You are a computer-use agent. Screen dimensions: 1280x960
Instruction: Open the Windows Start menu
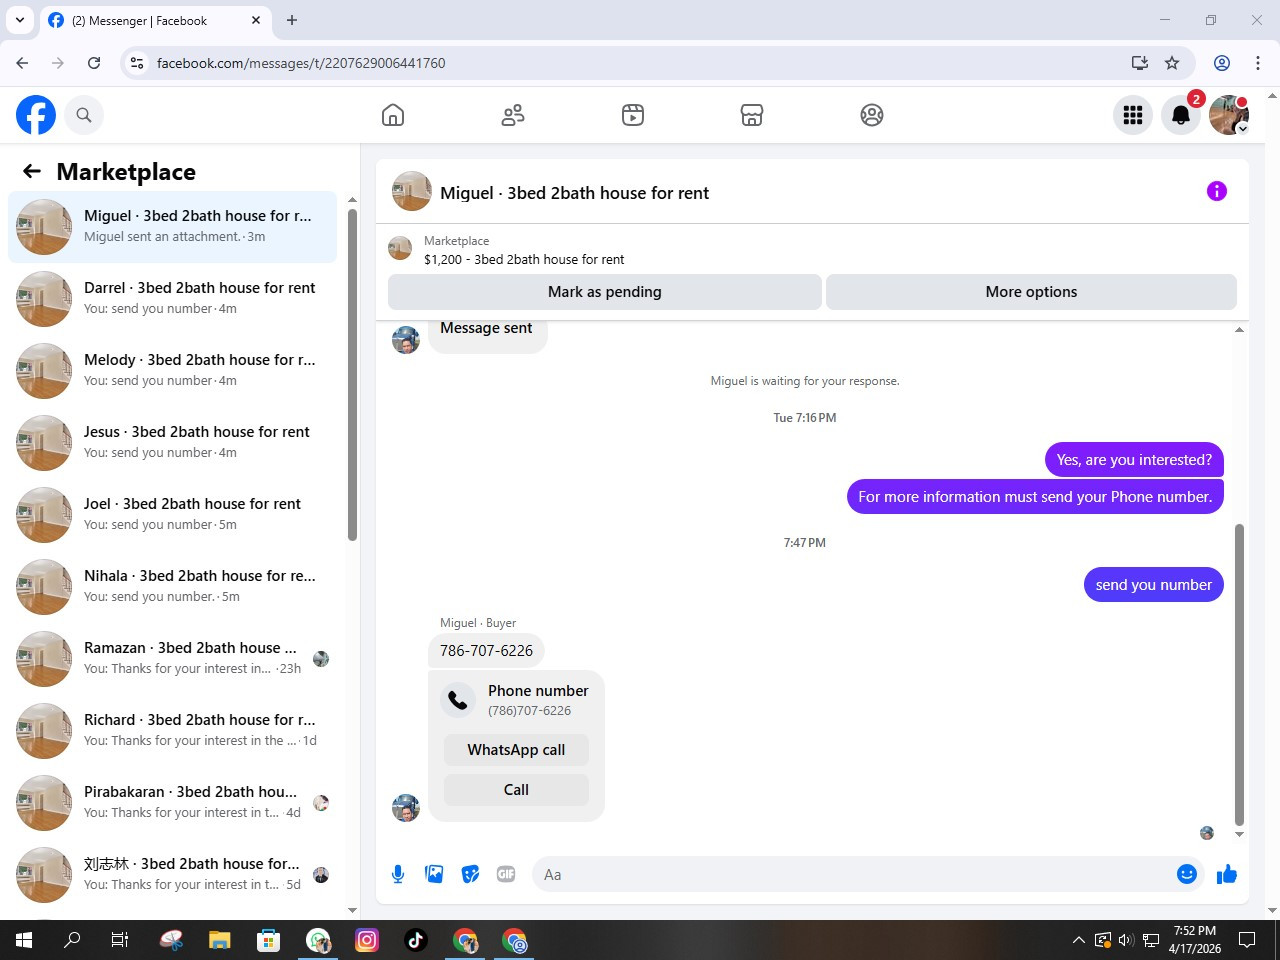pyautogui.click(x=24, y=940)
